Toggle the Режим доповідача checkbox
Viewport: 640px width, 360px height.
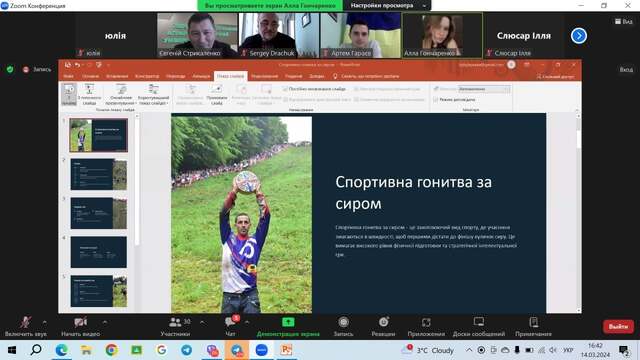pyautogui.click(x=436, y=100)
